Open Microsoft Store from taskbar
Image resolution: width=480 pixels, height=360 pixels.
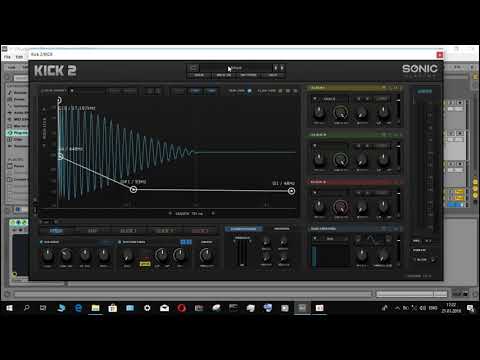coord(113,308)
